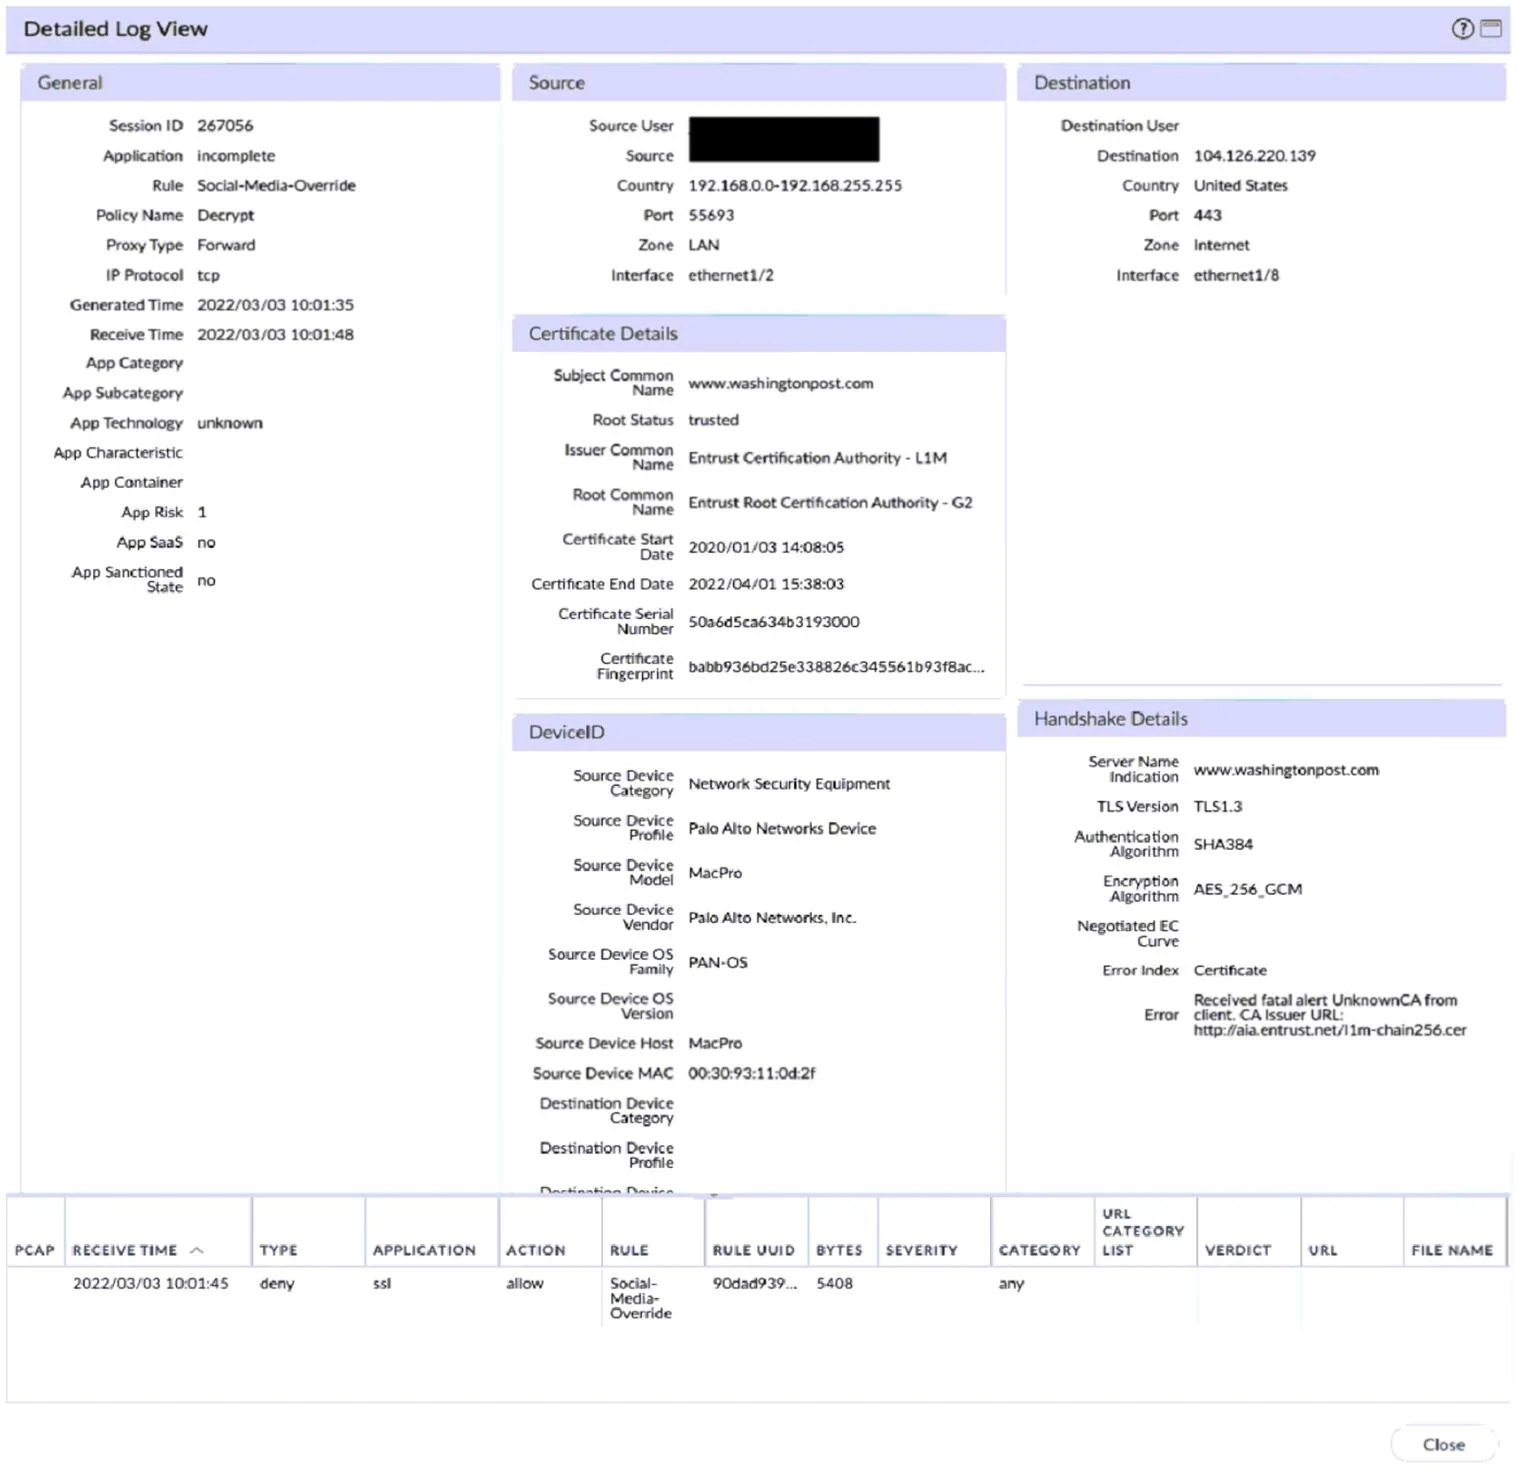Click fingerprint babb936bd25e338826c...

836,667
